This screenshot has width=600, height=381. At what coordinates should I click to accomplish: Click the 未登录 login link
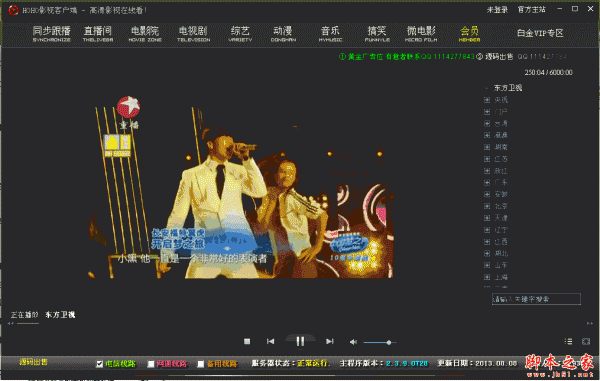click(497, 10)
